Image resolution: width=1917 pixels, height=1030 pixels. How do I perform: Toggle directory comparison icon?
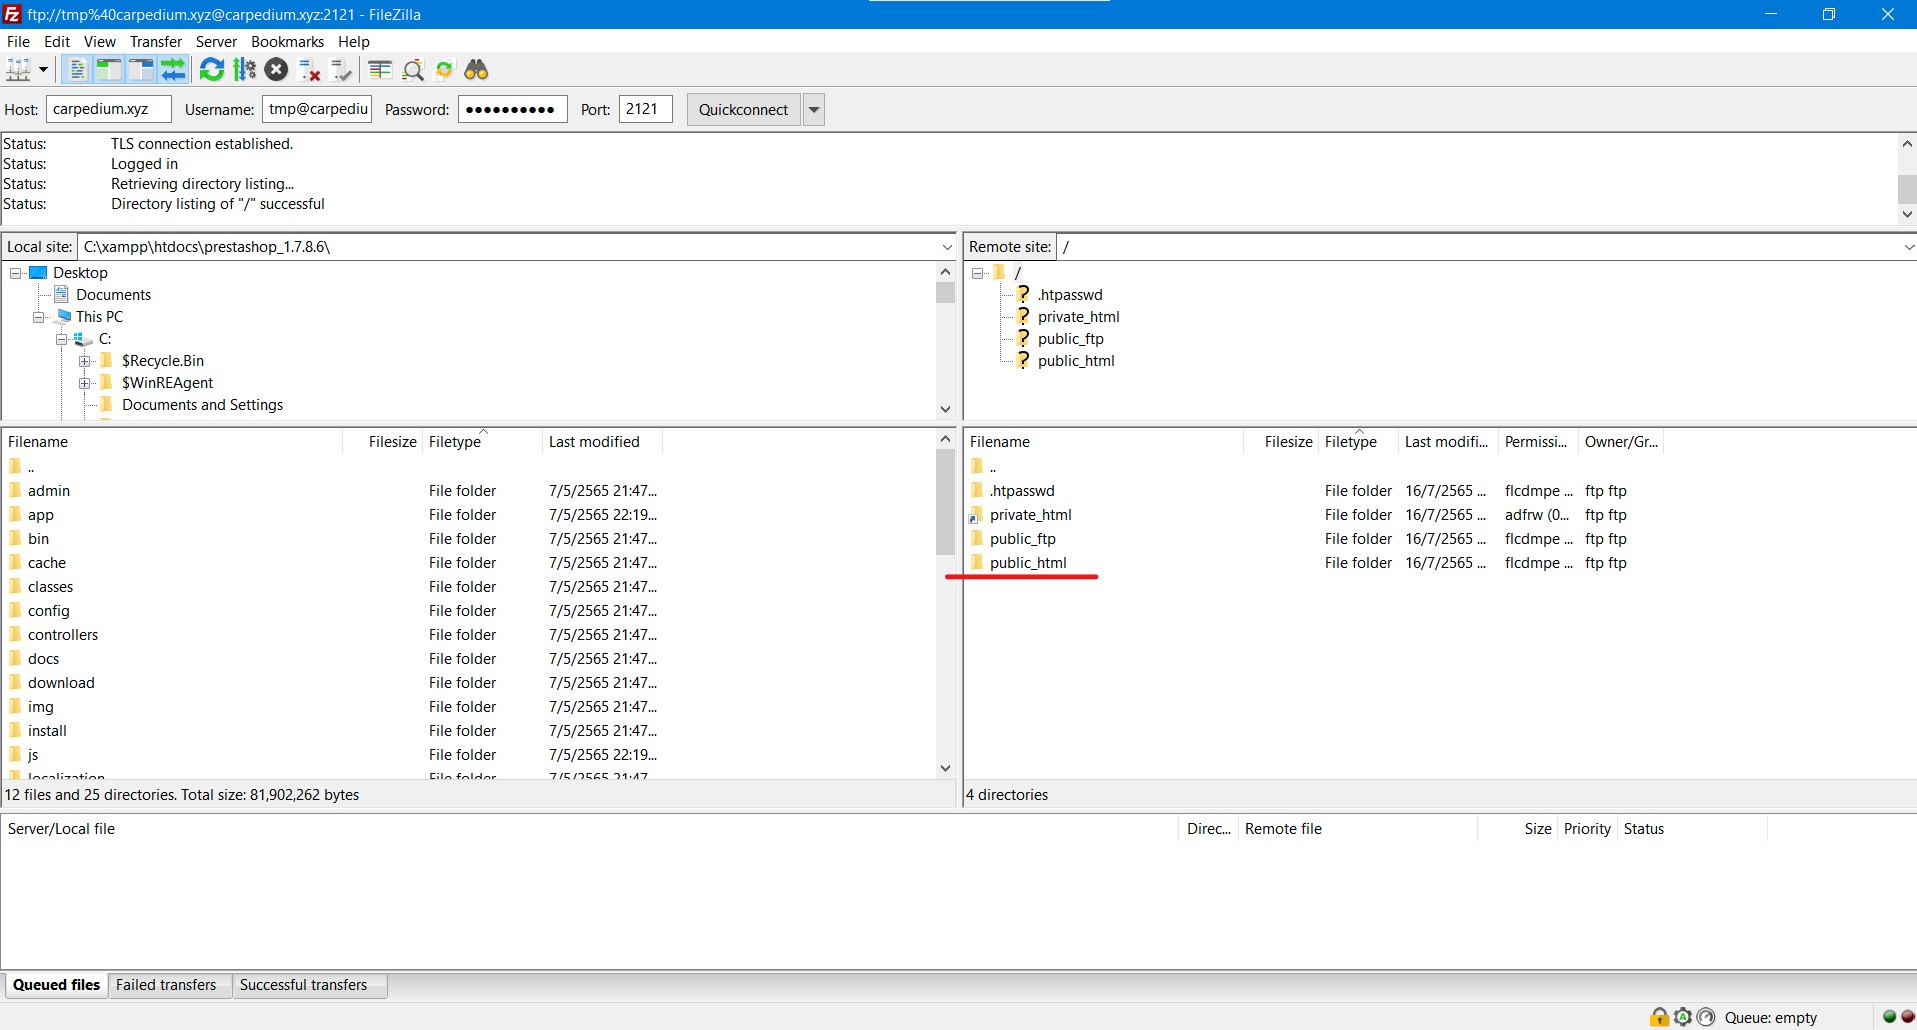(413, 70)
